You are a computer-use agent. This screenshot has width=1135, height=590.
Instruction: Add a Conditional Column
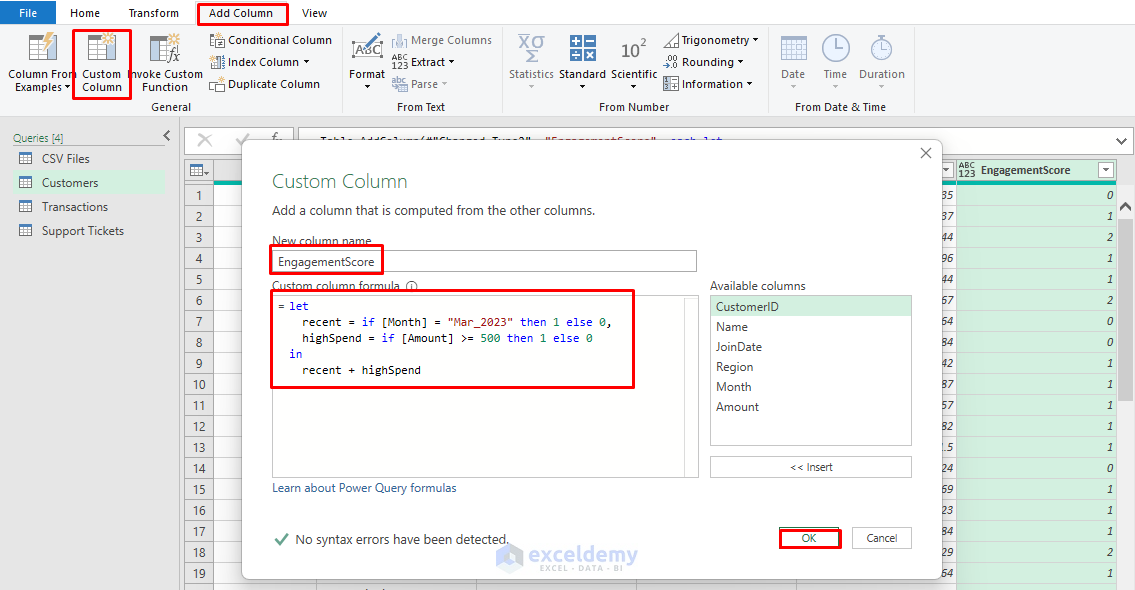270,40
